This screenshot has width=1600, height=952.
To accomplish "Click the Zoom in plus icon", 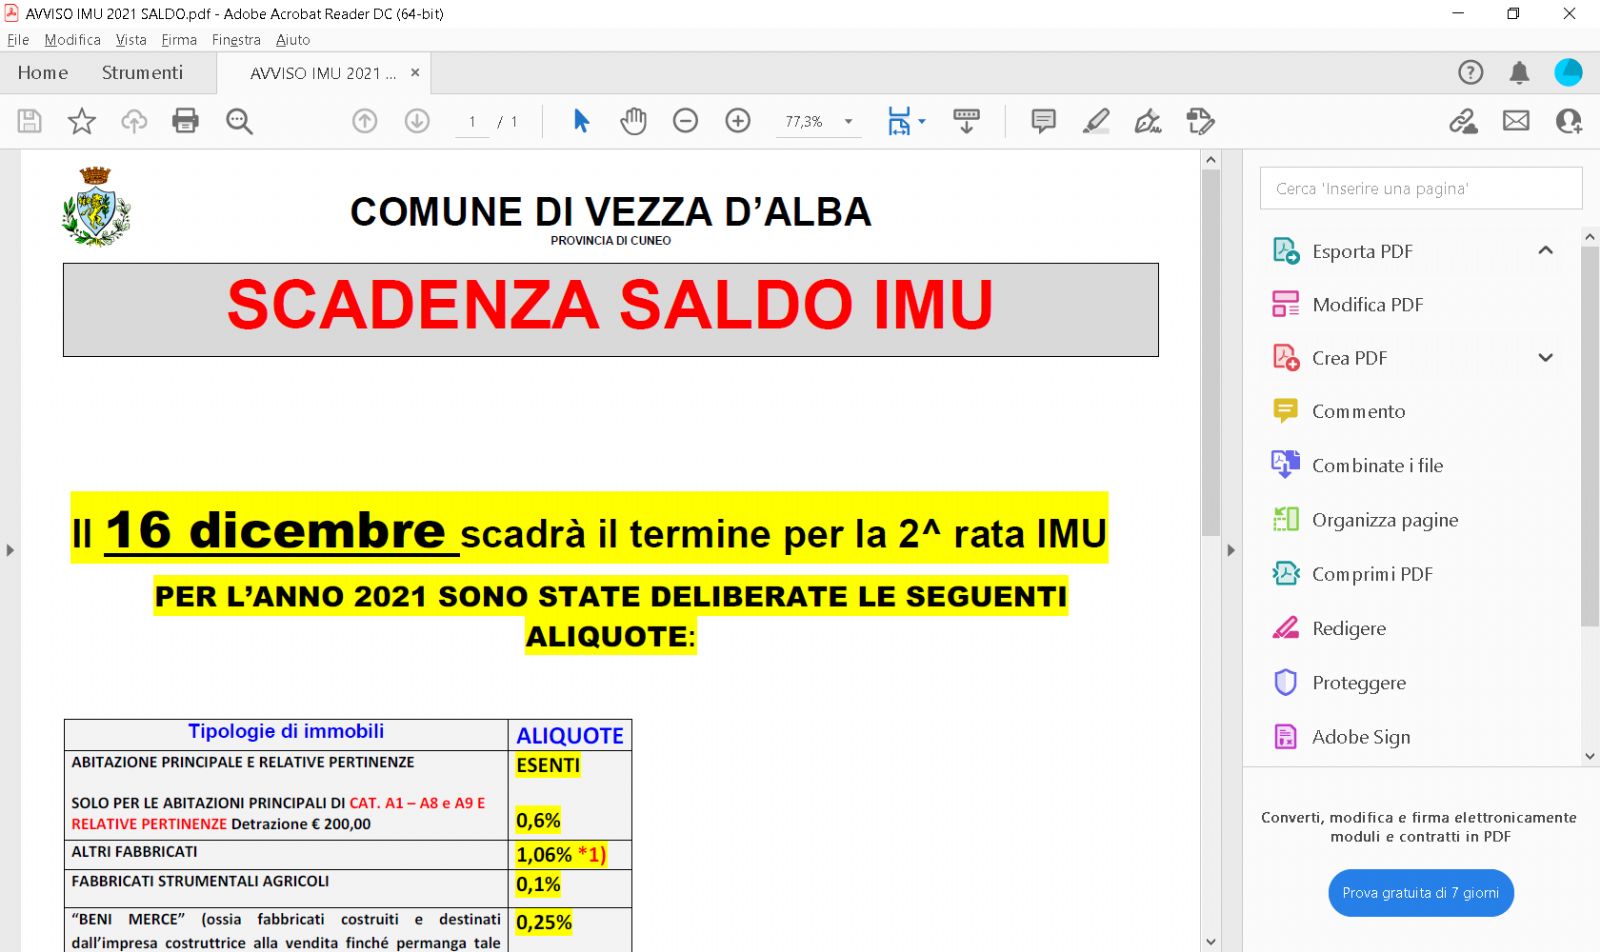I will point(738,121).
